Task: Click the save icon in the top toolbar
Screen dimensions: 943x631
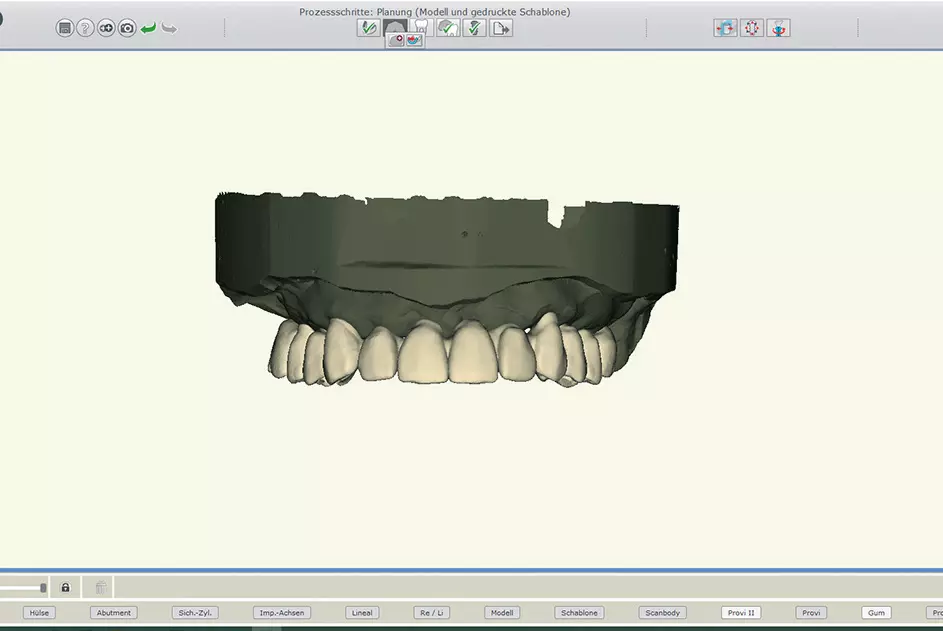Action: (65, 28)
